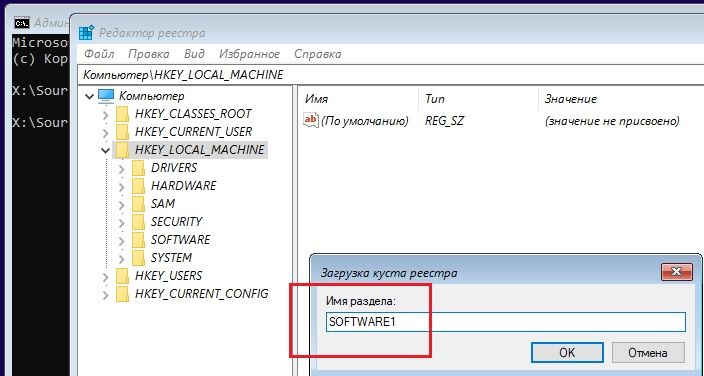Select the SAM key label
Viewport: 704px width, 376px height.
click(x=163, y=204)
